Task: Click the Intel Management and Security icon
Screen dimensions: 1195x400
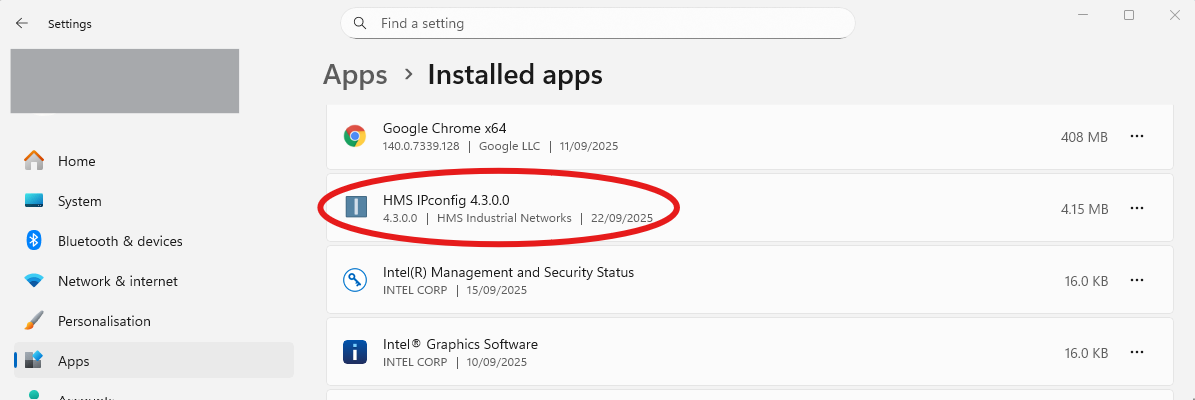Action: [354, 281]
